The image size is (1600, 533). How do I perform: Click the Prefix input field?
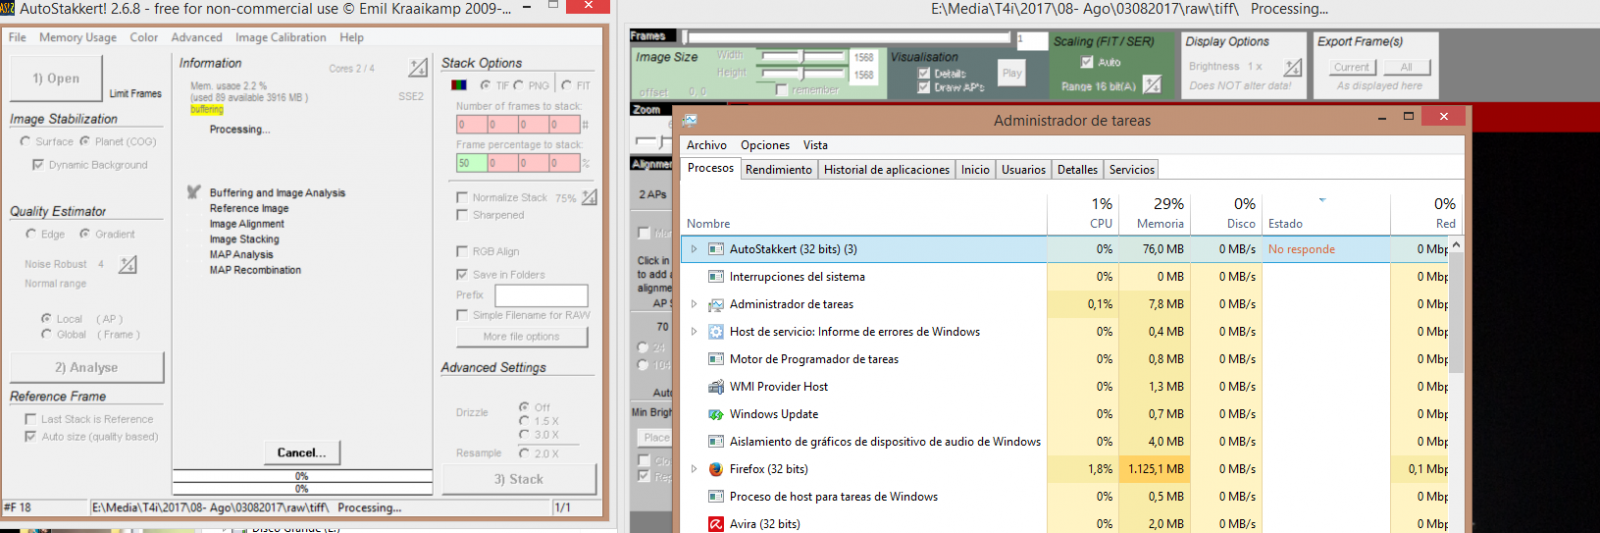tap(542, 296)
